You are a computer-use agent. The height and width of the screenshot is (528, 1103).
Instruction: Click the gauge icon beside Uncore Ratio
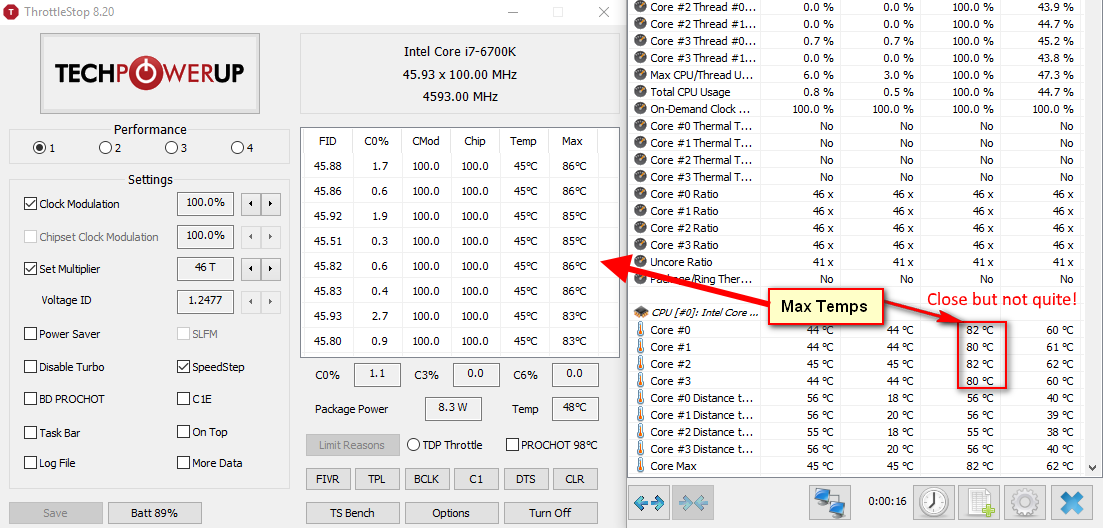coord(640,262)
